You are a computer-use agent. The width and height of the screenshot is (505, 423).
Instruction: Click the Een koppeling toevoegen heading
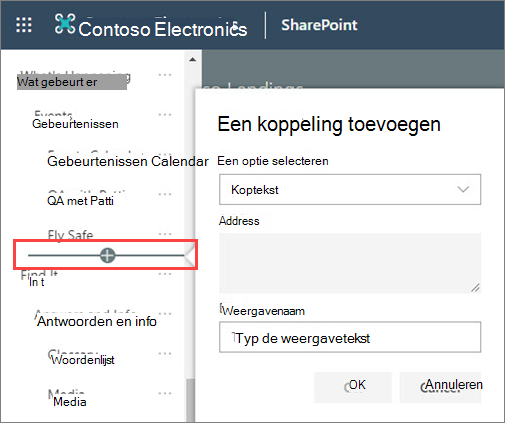pos(329,124)
